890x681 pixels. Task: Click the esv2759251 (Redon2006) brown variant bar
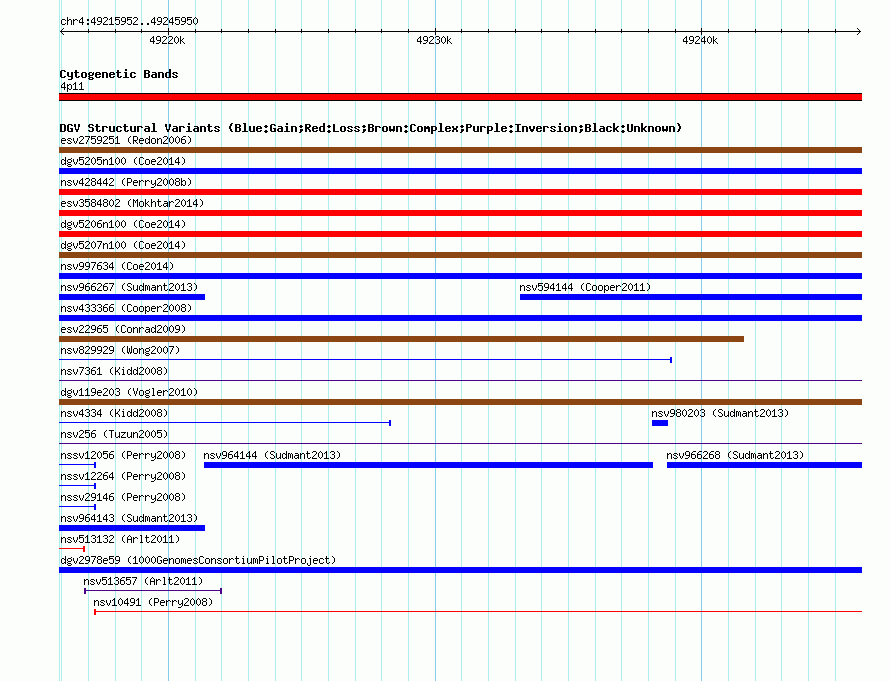(460, 150)
